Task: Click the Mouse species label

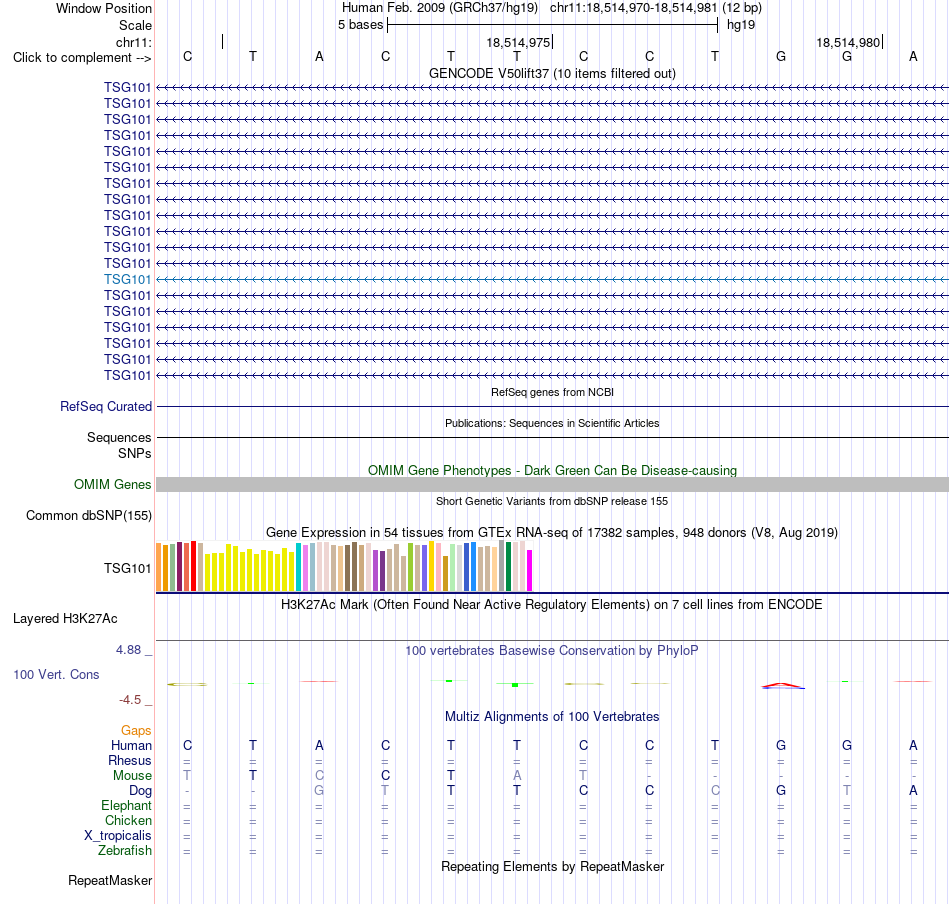Action: coord(132,776)
